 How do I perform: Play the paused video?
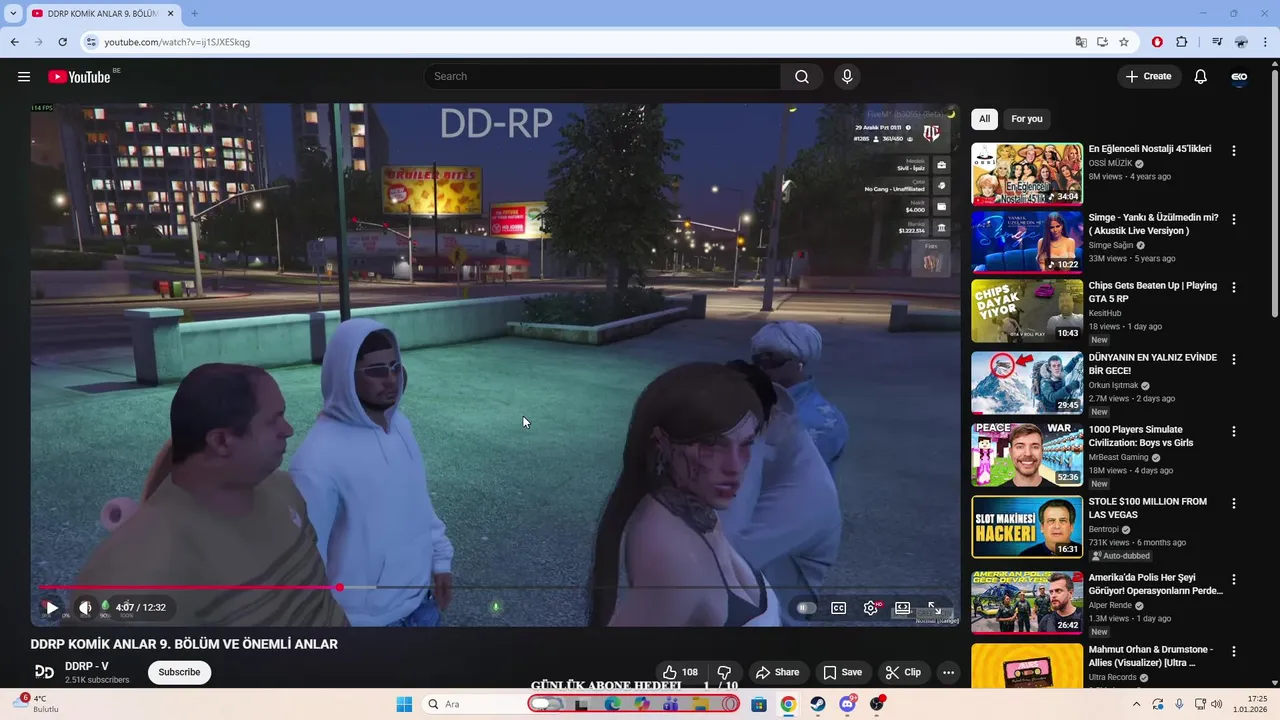(x=52, y=607)
